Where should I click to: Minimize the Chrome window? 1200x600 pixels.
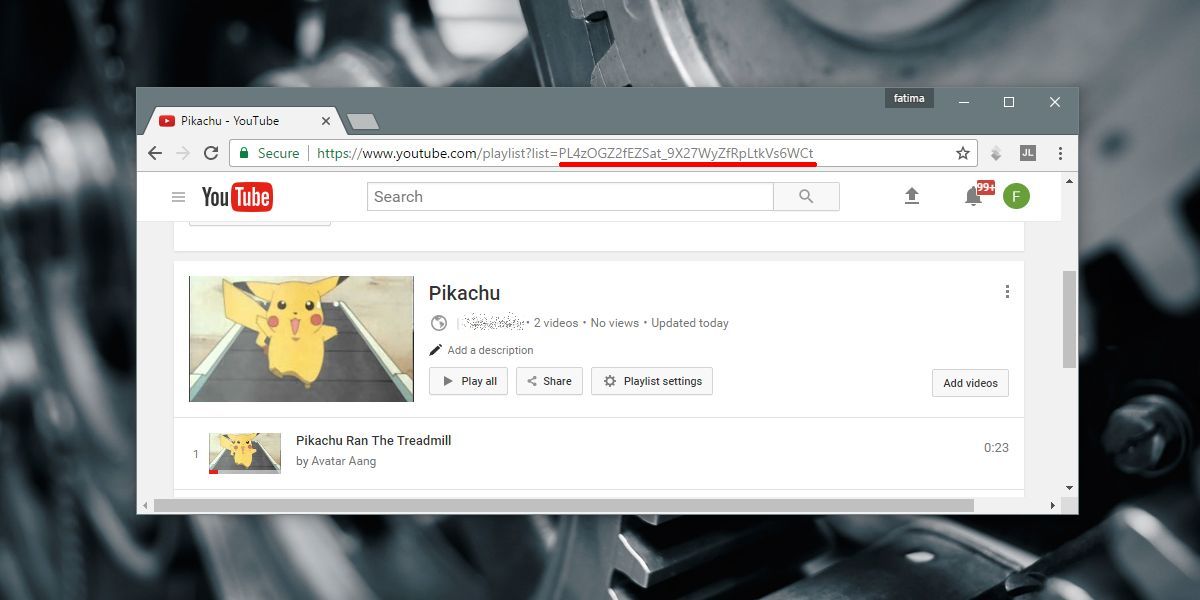[x=964, y=101]
